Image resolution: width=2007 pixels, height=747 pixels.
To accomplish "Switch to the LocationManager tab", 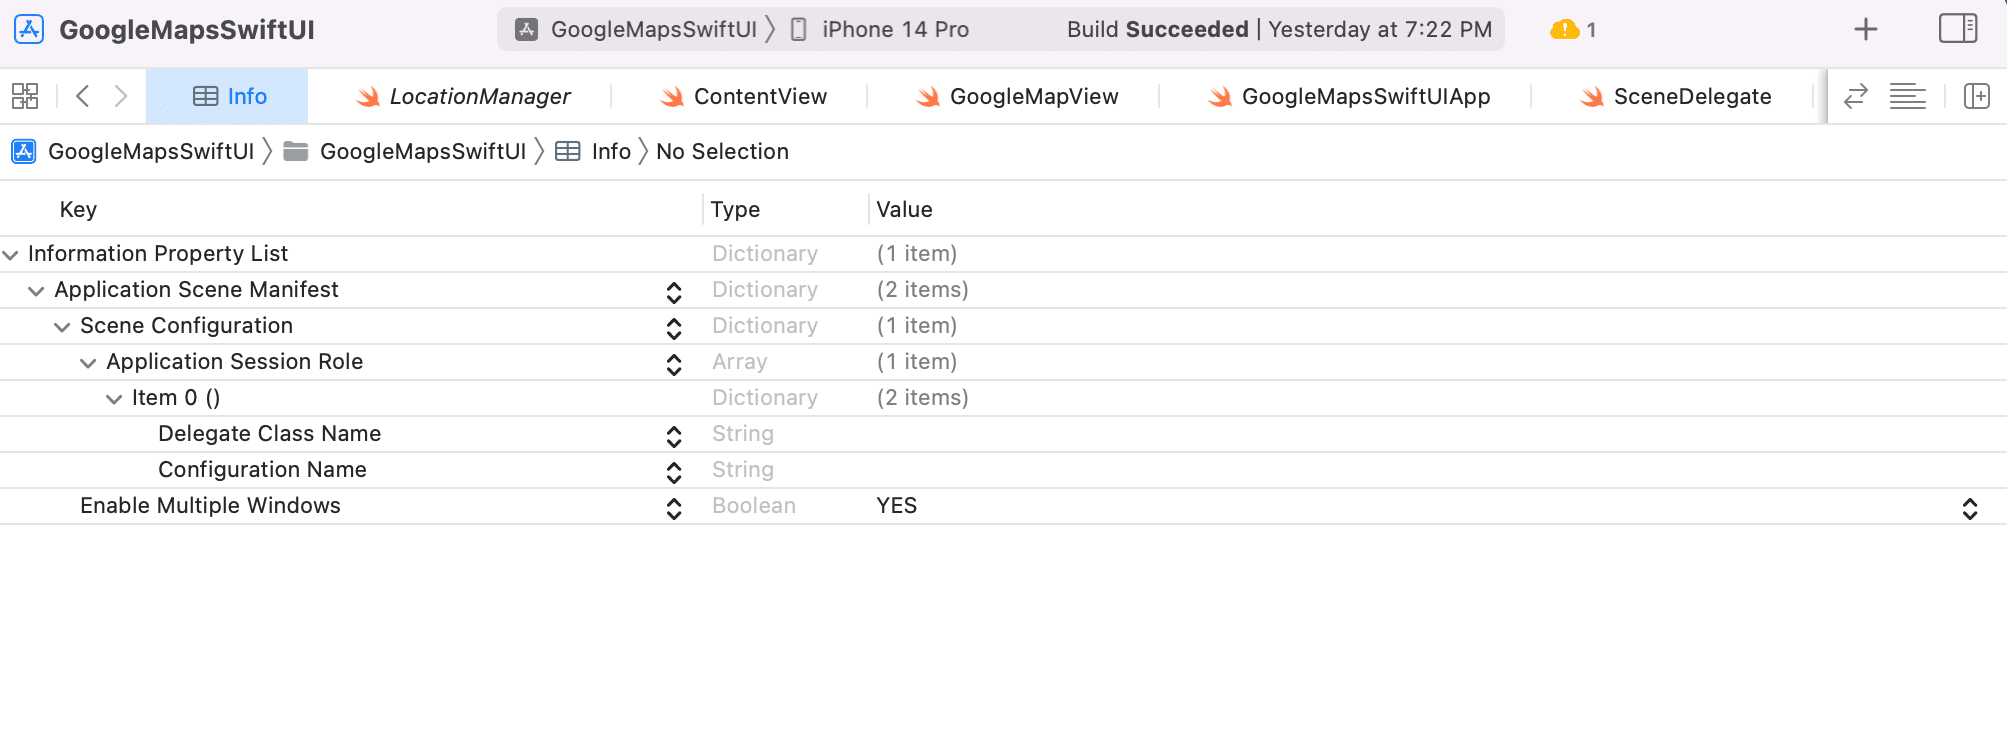I will (481, 96).
